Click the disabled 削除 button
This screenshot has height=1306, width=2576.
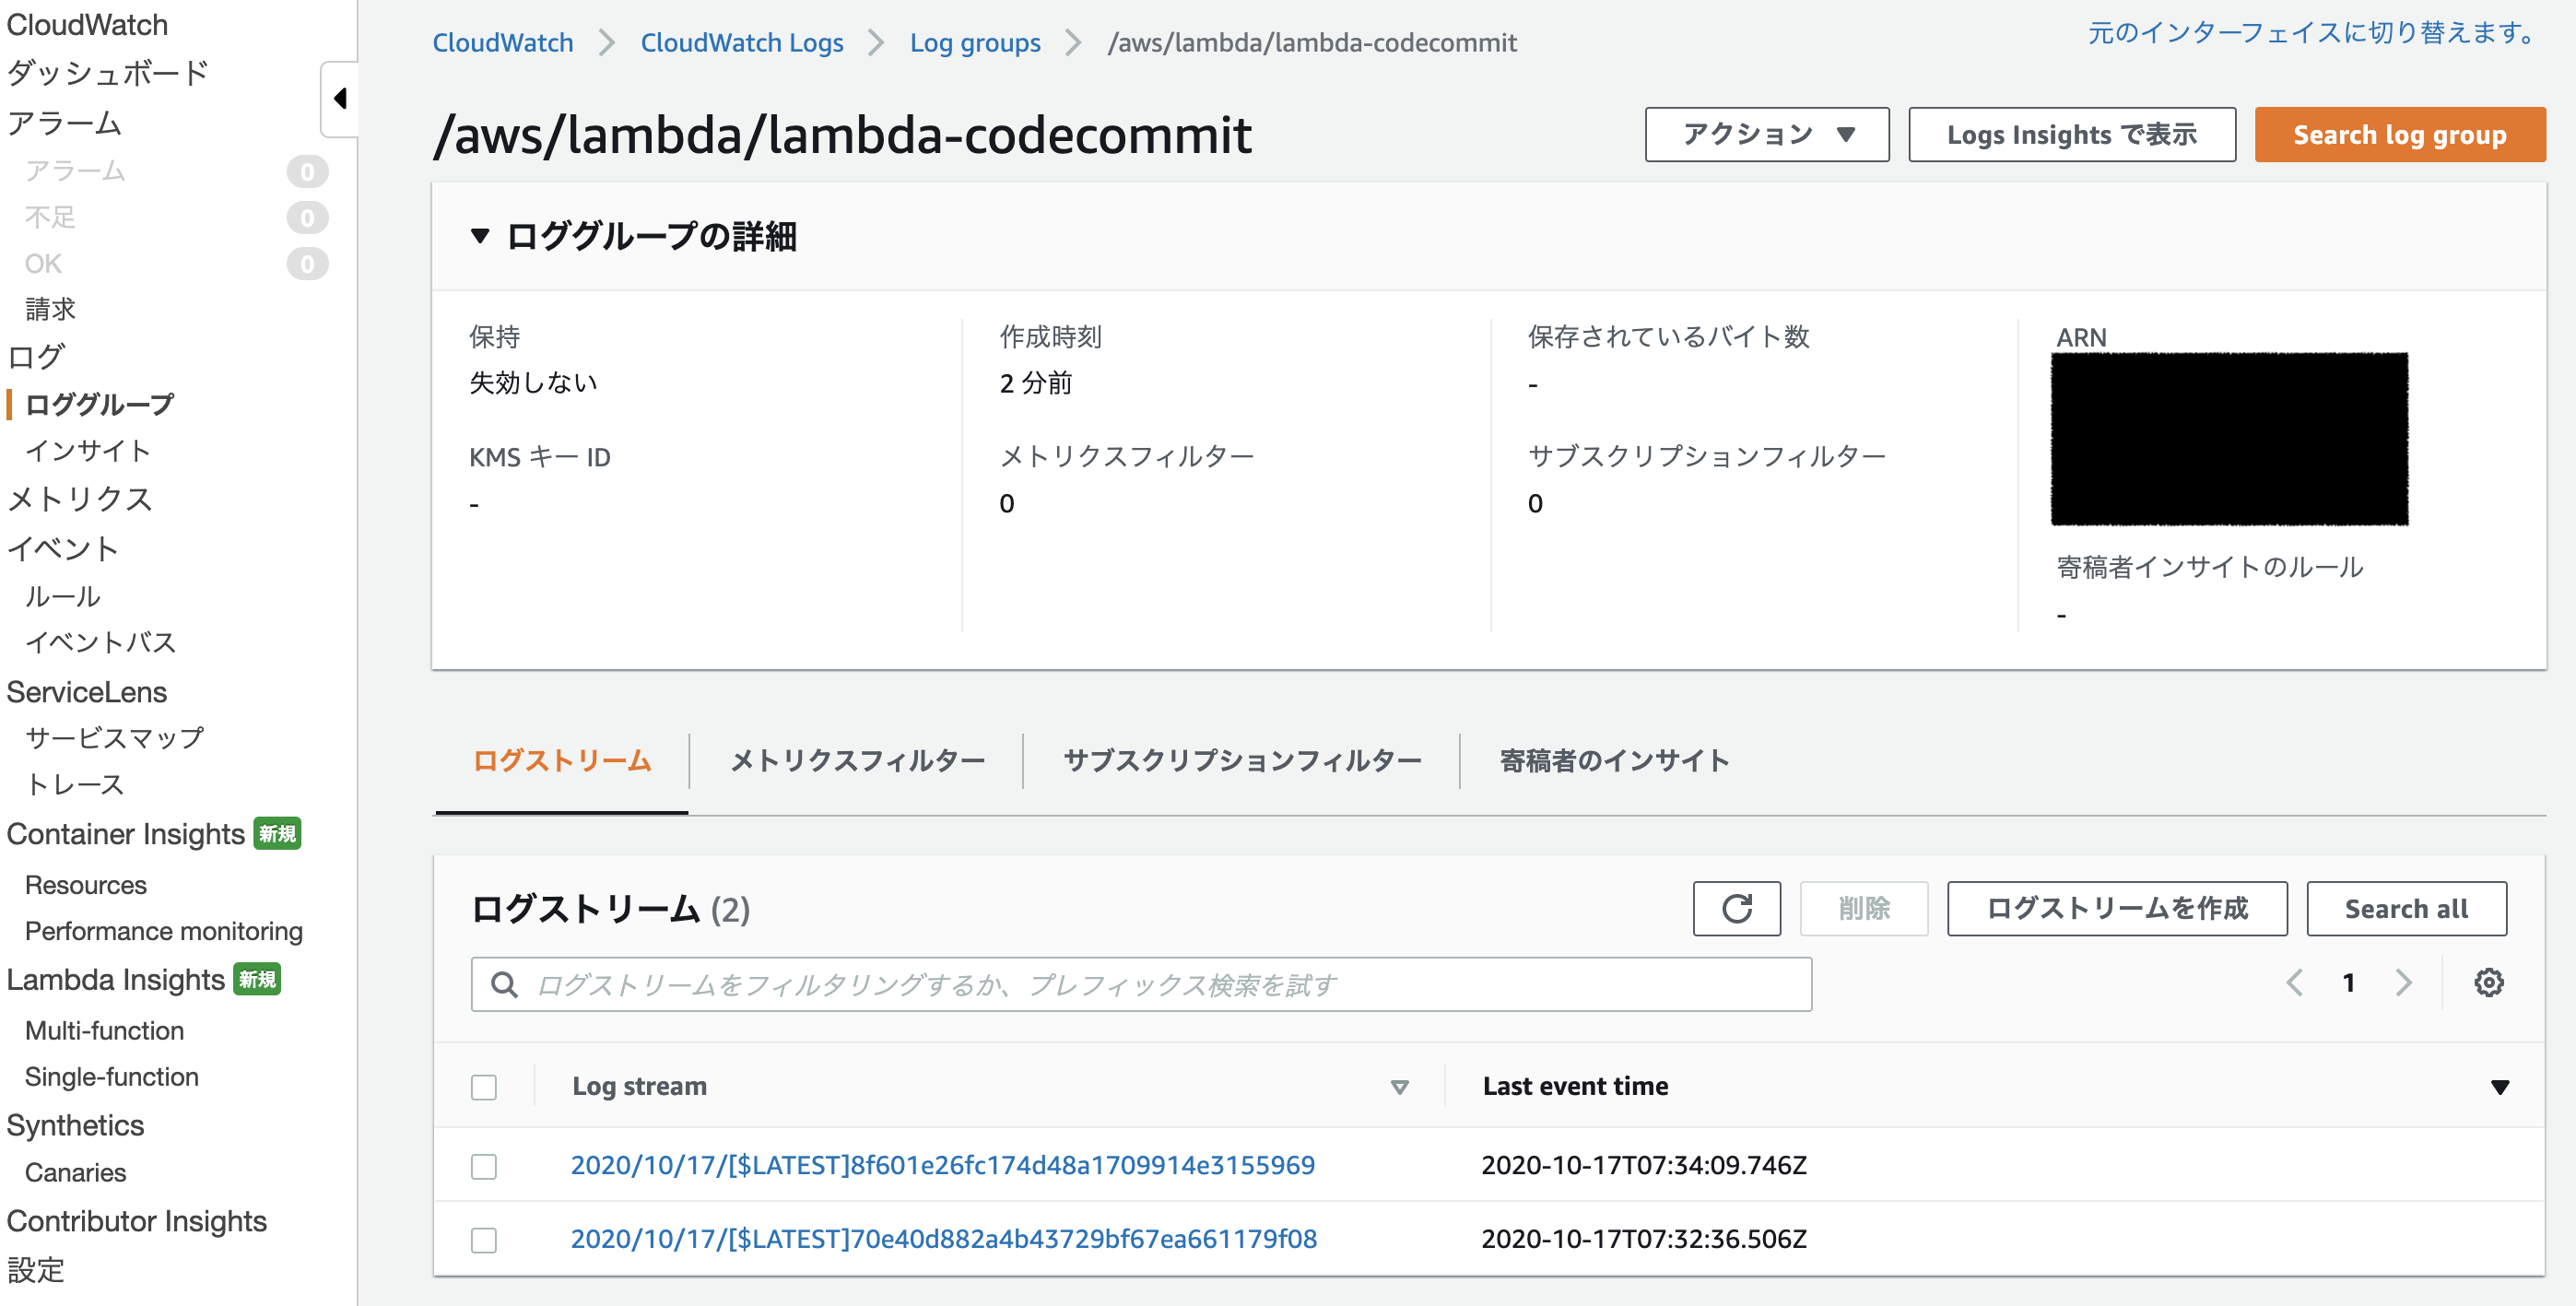tap(1864, 908)
